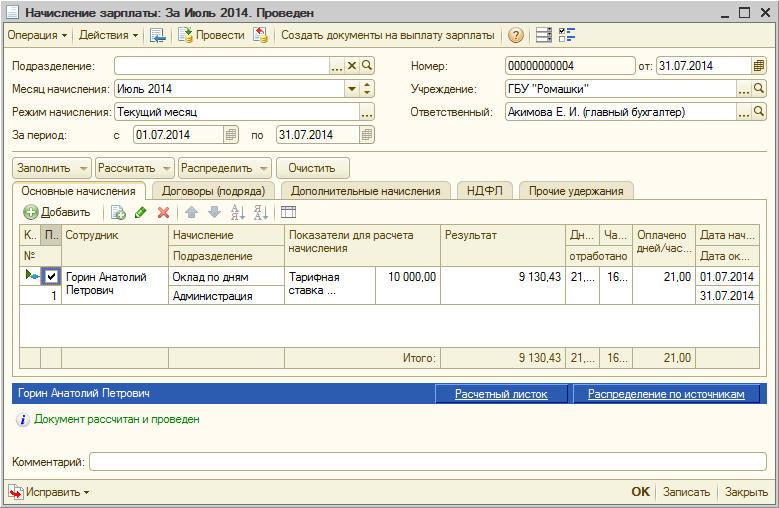Open Учреждение selection ellipsis button
This screenshot has width=779, height=508.
tap(744, 89)
